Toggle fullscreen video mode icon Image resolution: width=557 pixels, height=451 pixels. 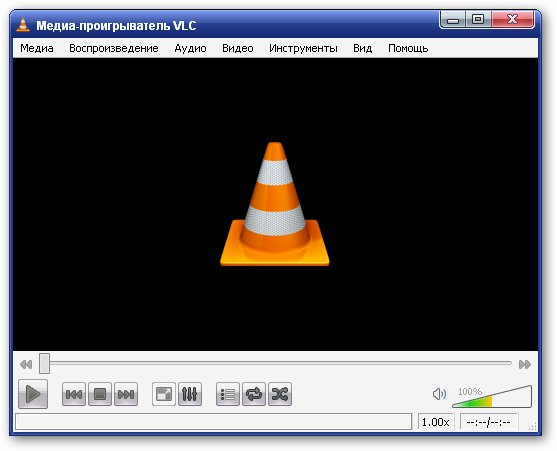coord(164,394)
